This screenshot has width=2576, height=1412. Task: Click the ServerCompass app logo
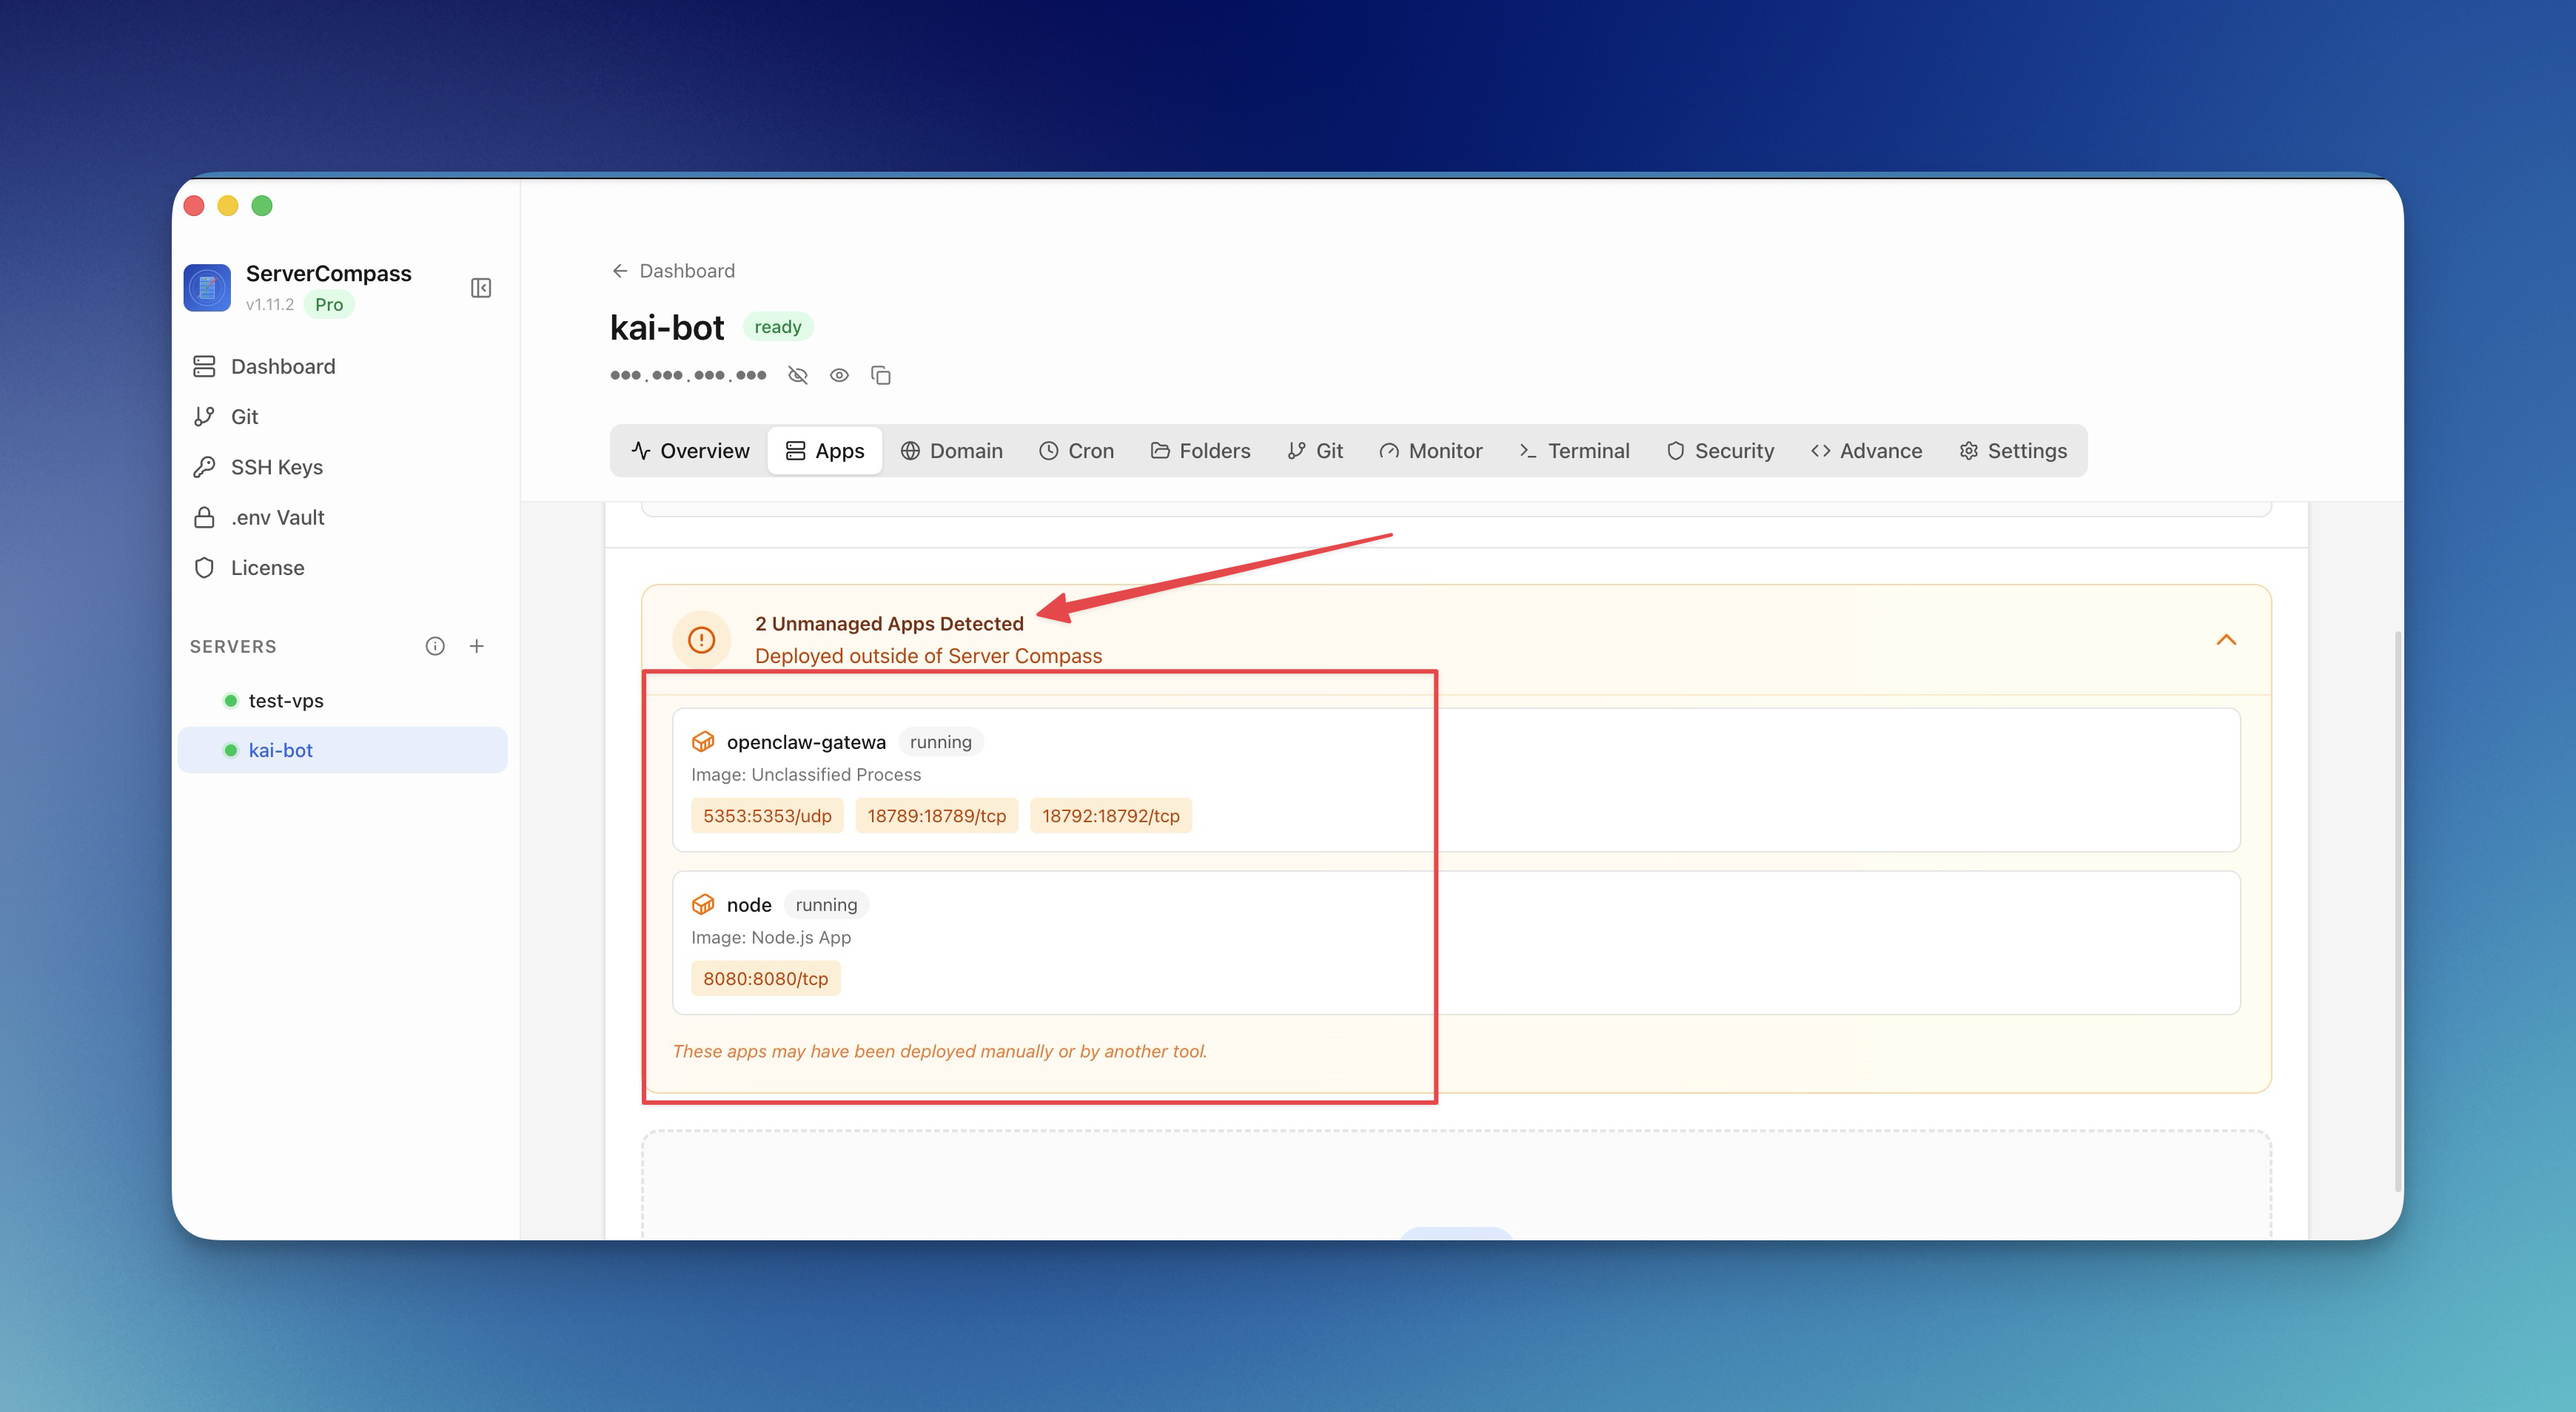[207, 288]
